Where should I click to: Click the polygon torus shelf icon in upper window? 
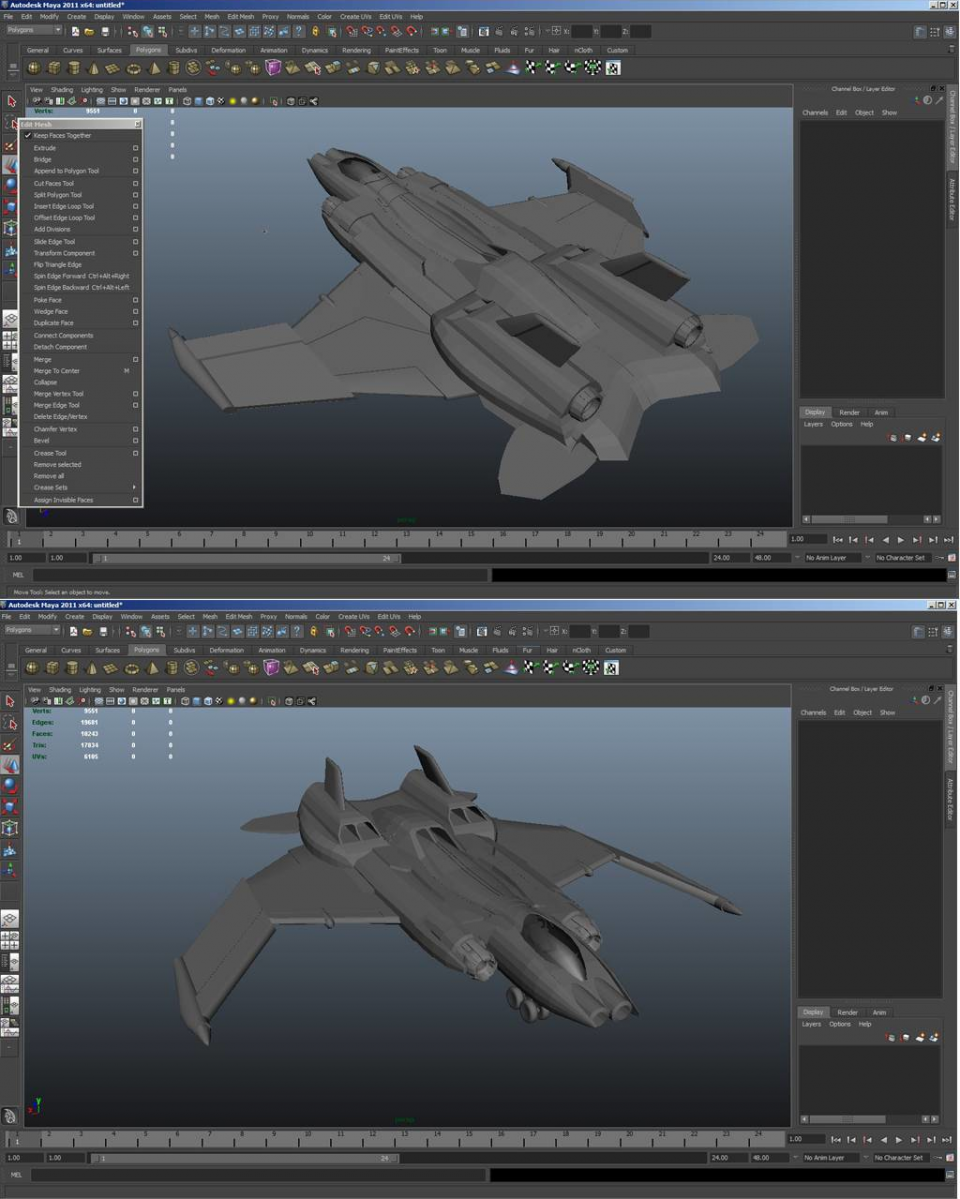click(133, 68)
